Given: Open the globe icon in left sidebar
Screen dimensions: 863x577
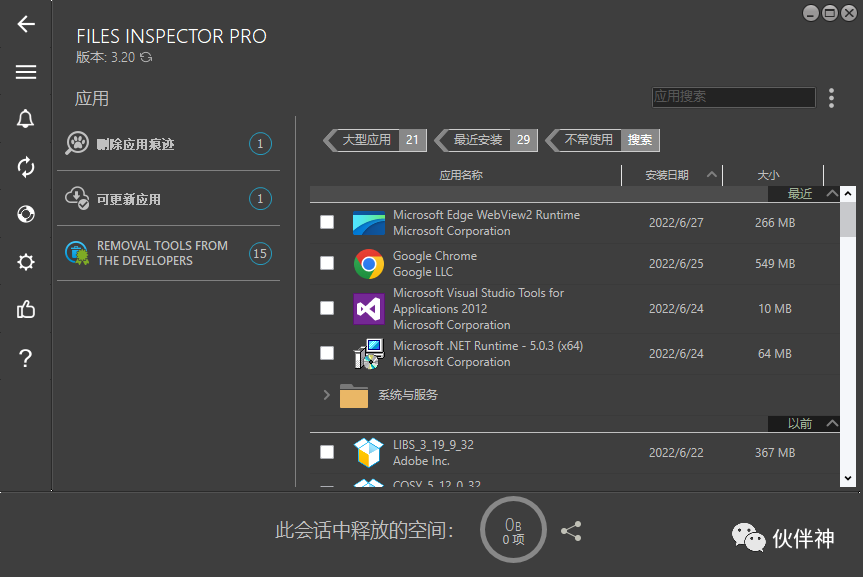Looking at the screenshot, I should [x=25, y=214].
